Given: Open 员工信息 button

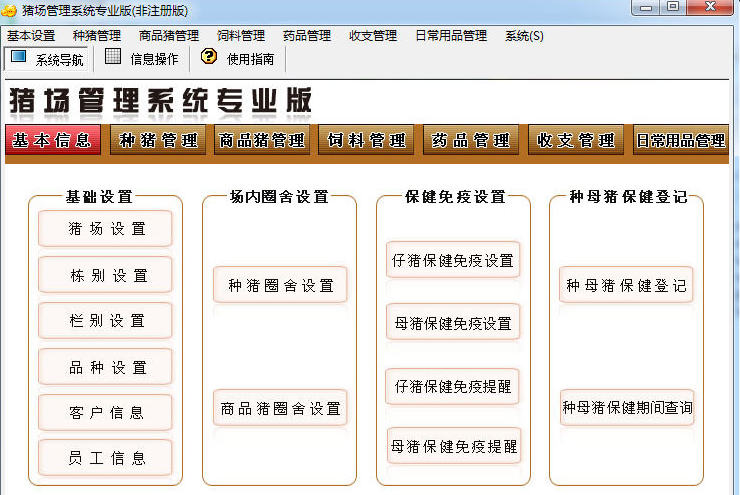Looking at the screenshot, I should 106,458.
